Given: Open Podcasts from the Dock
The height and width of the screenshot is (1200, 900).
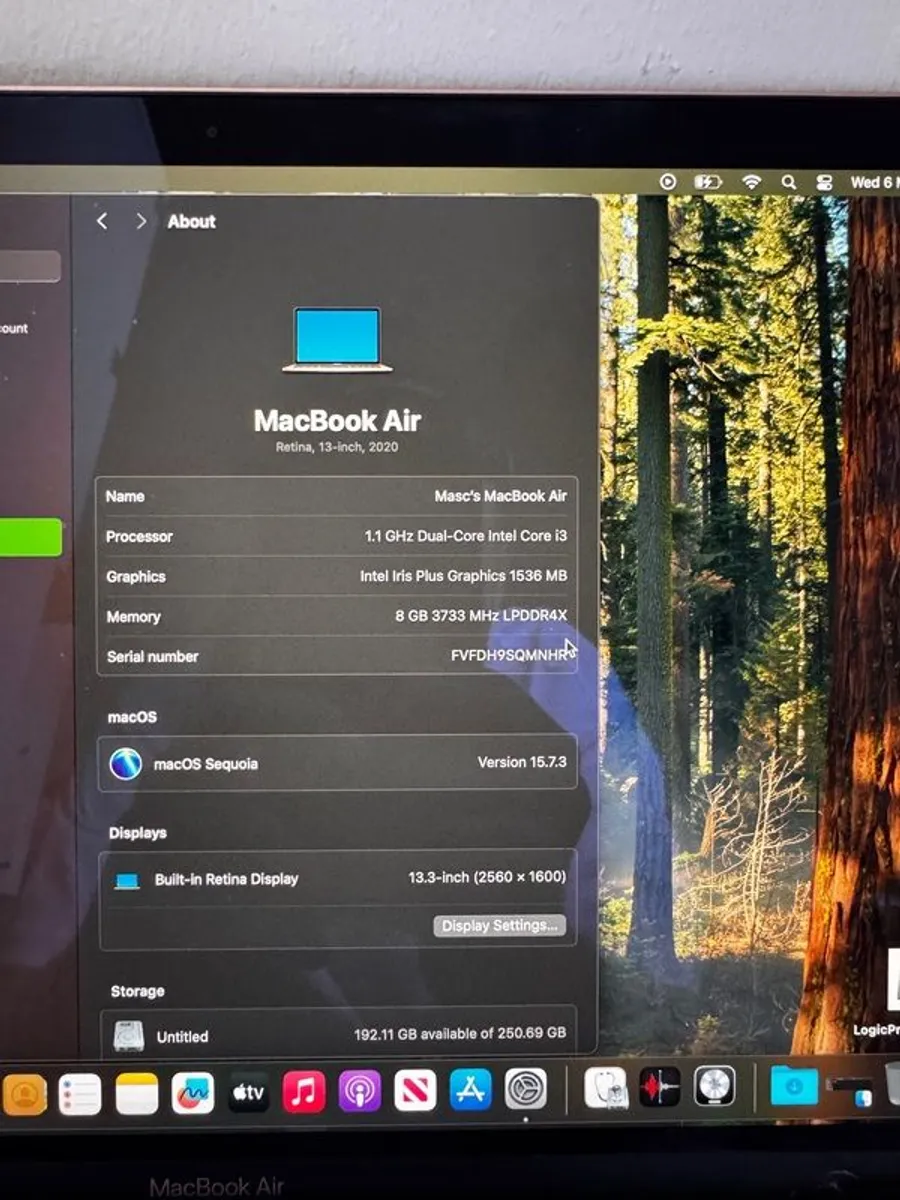Looking at the screenshot, I should [x=360, y=1091].
